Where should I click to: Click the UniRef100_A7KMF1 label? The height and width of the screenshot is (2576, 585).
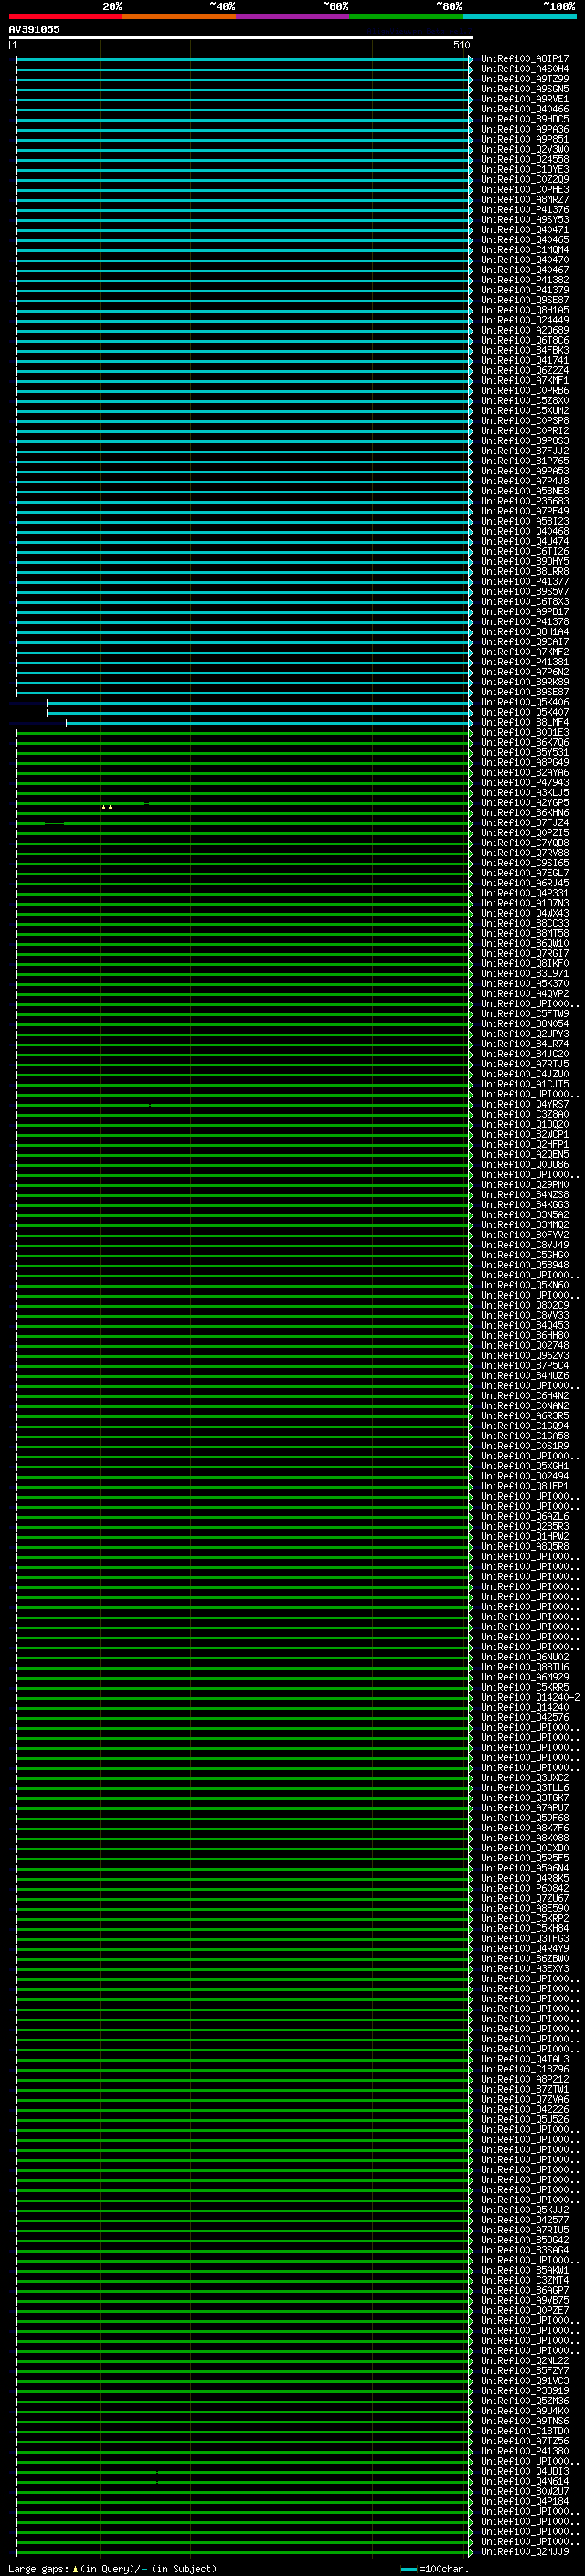(x=525, y=381)
